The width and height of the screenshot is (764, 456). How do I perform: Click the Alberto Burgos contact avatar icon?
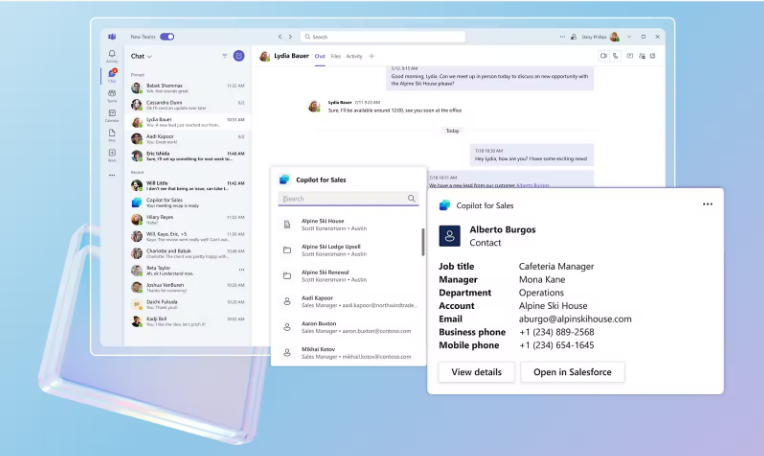(x=449, y=236)
